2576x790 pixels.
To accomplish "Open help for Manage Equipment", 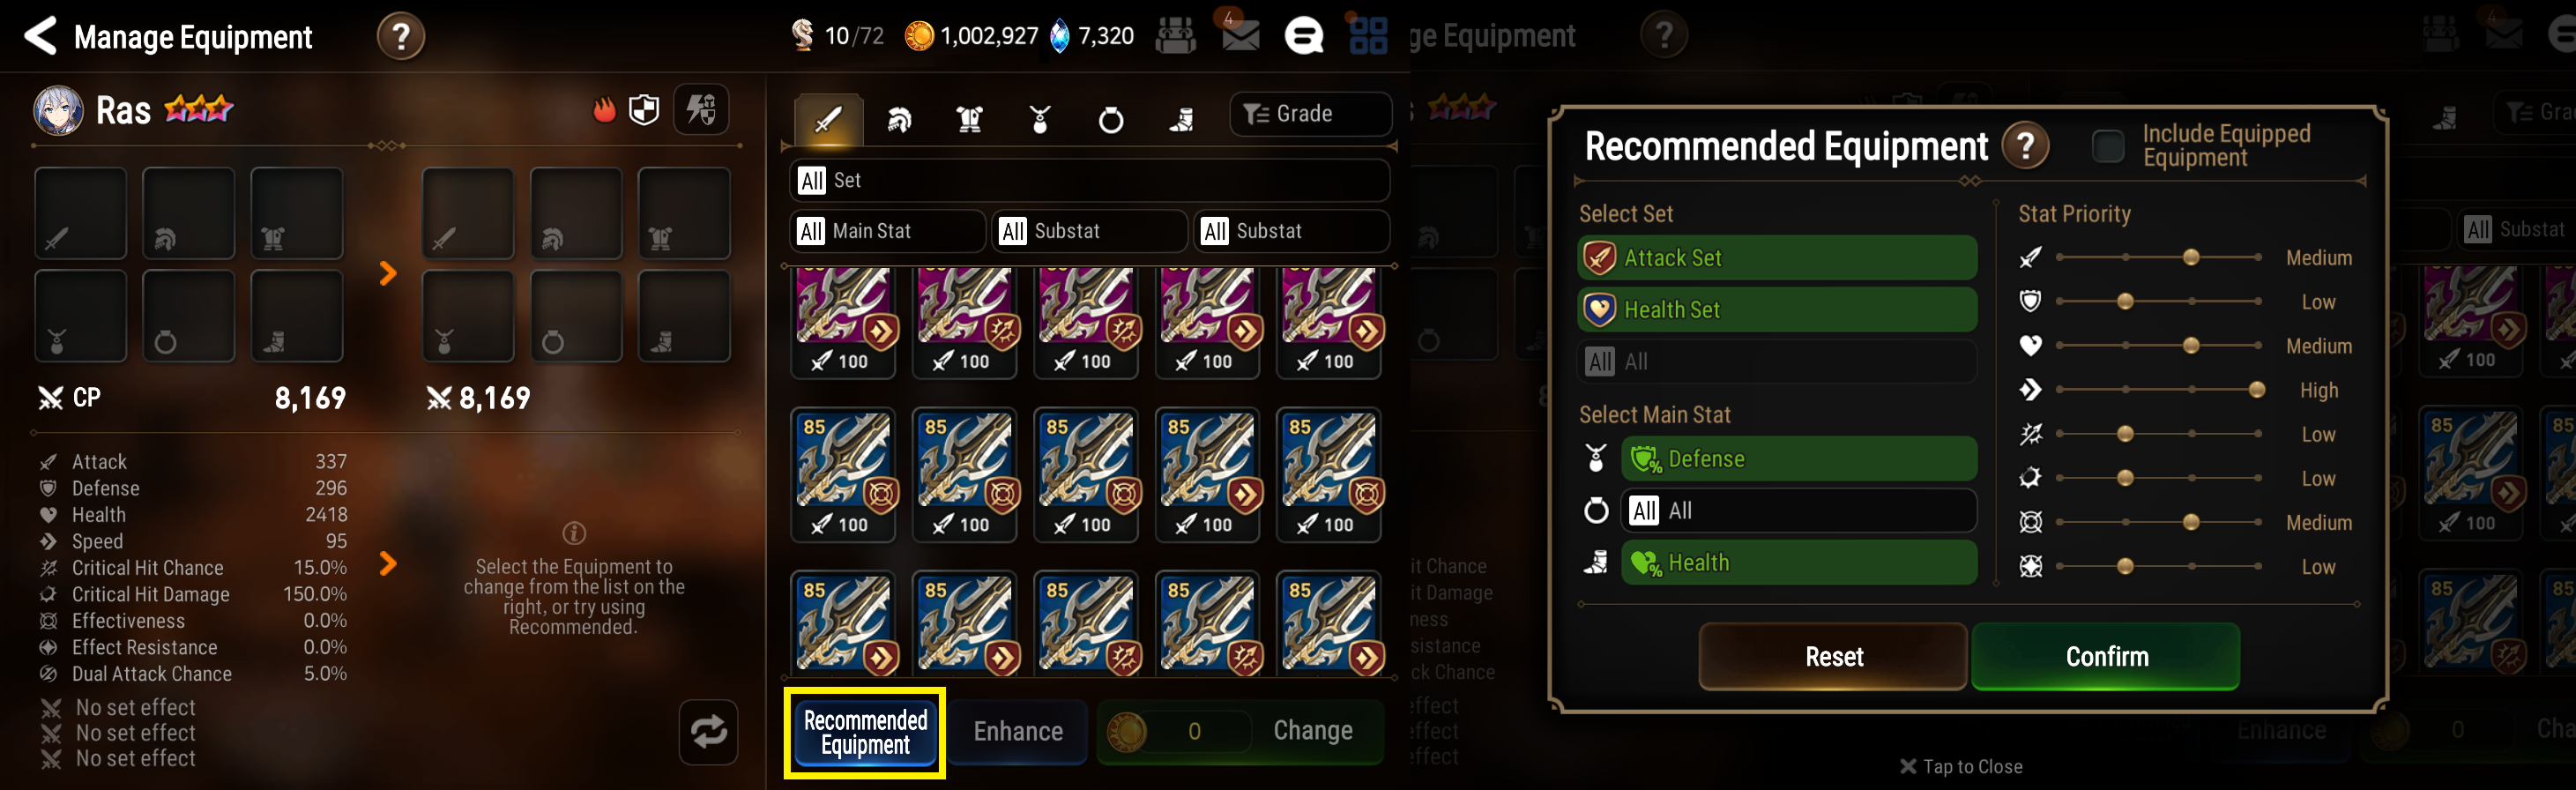I will 401,37.
